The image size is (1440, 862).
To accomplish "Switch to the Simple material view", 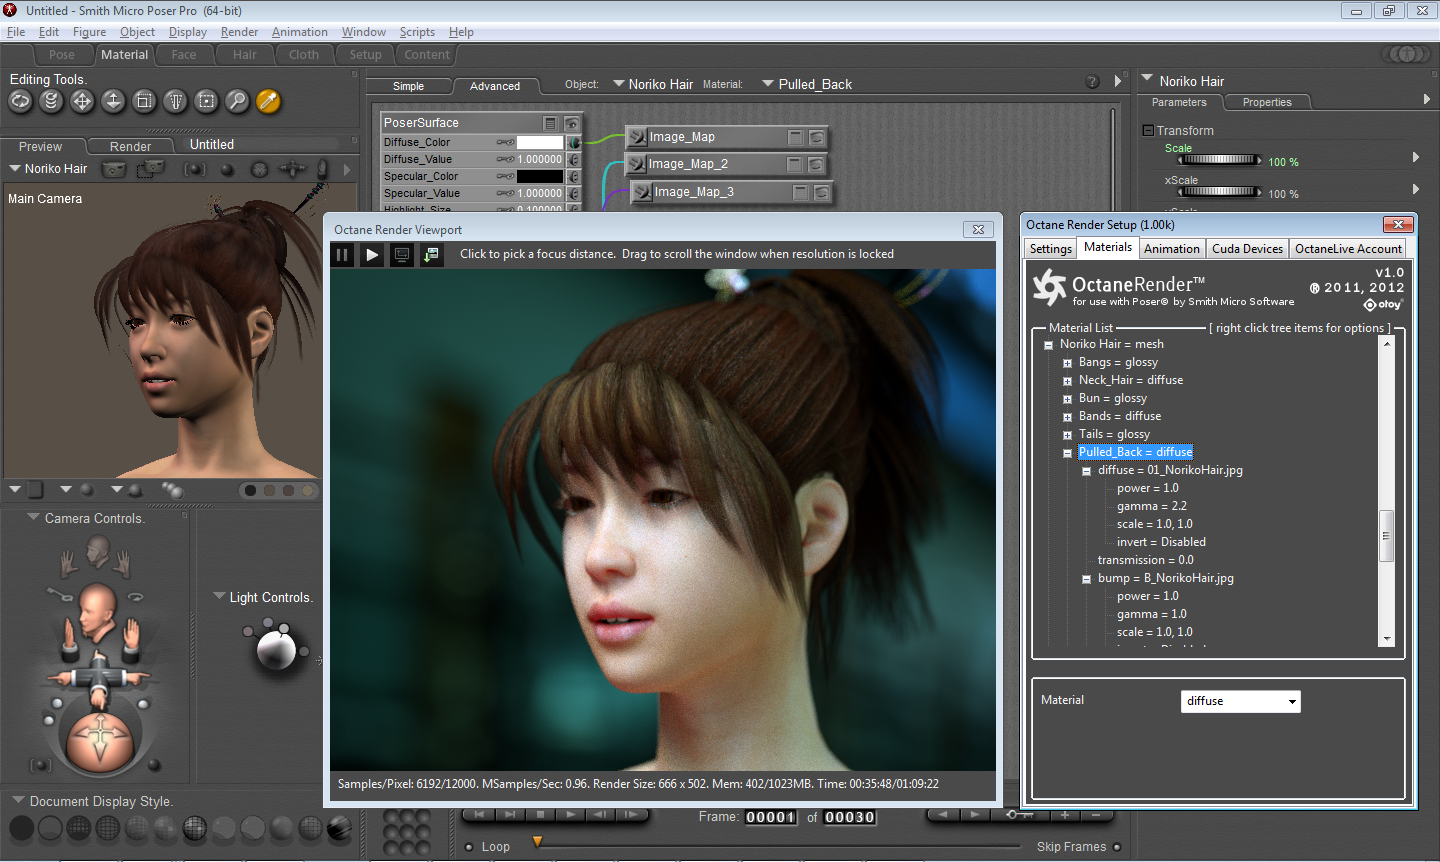I will (x=408, y=86).
